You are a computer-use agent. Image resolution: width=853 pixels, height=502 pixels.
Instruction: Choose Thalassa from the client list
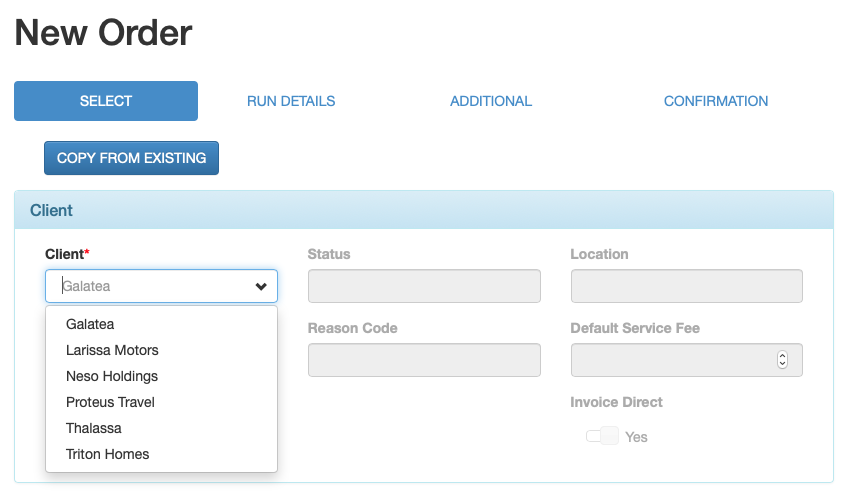[94, 428]
